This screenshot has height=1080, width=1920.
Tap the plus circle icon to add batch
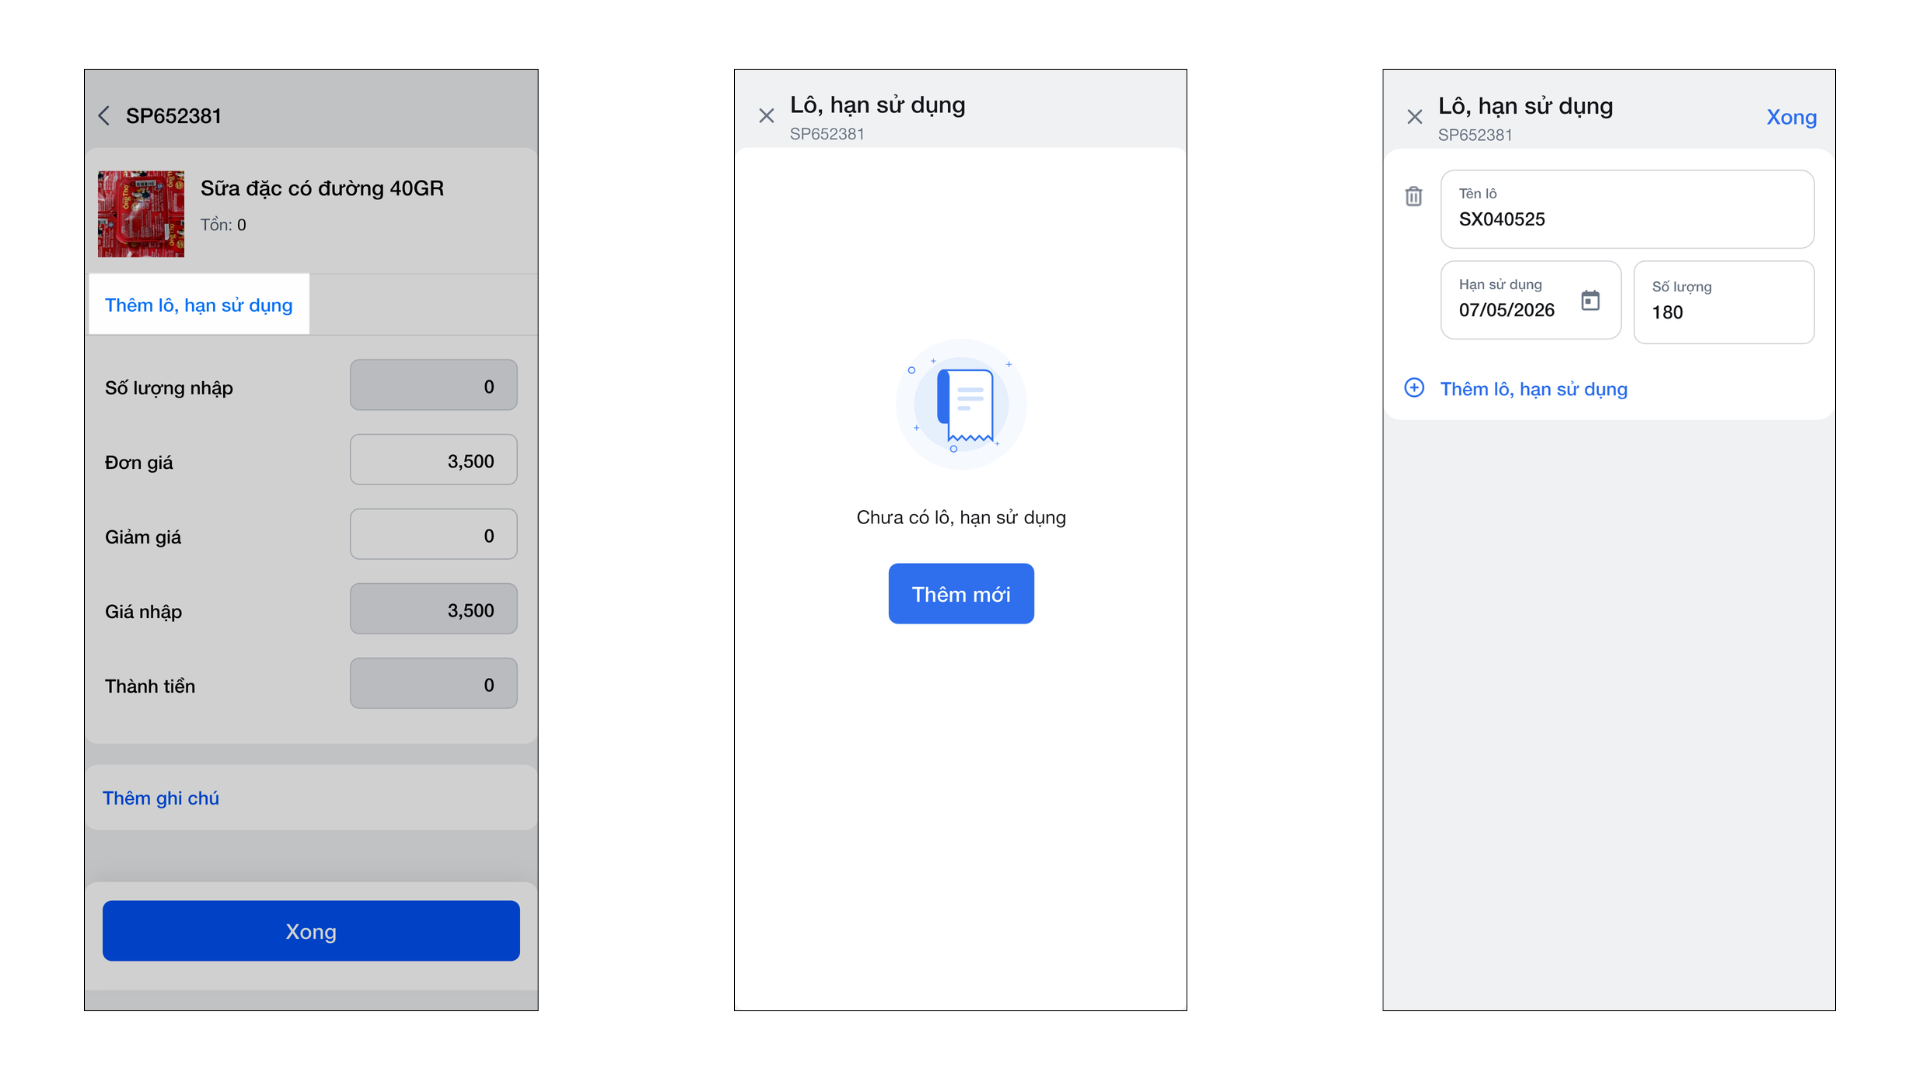pyautogui.click(x=1414, y=388)
